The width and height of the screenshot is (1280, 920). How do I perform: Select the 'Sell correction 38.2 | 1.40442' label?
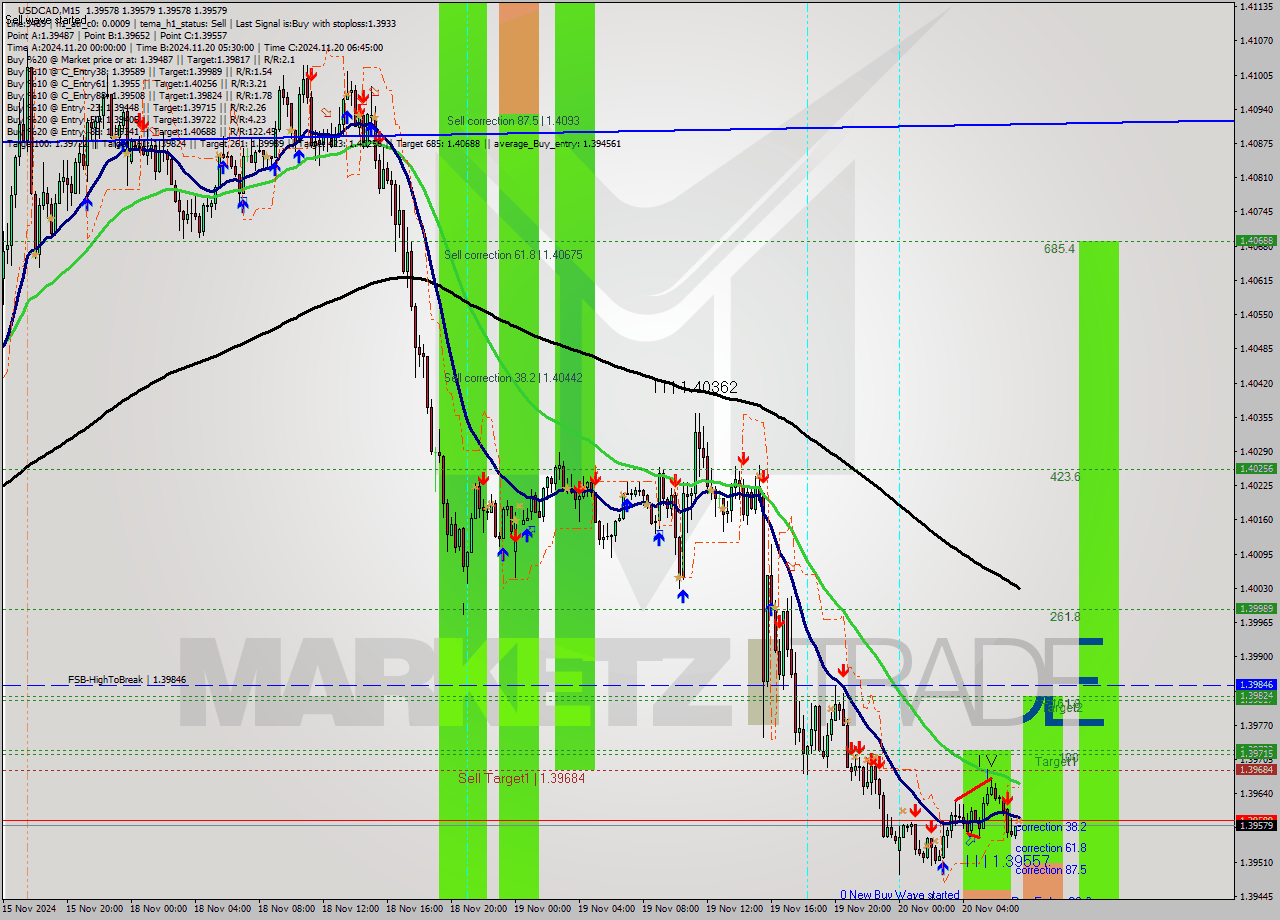[x=513, y=378]
